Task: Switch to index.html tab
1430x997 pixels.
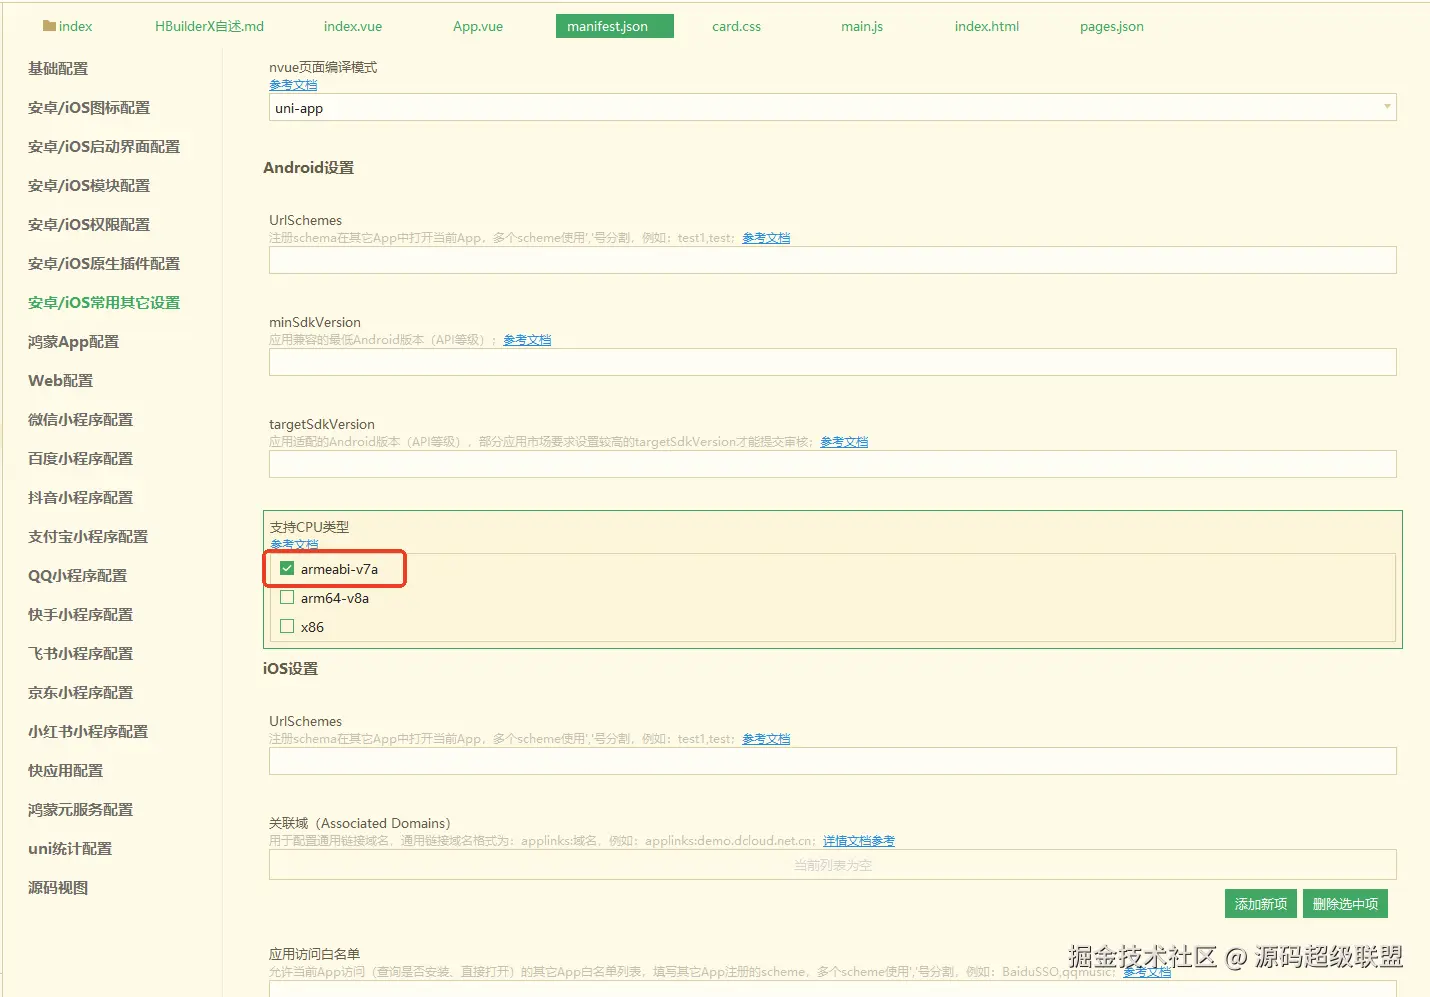Action: click(986, 26)
